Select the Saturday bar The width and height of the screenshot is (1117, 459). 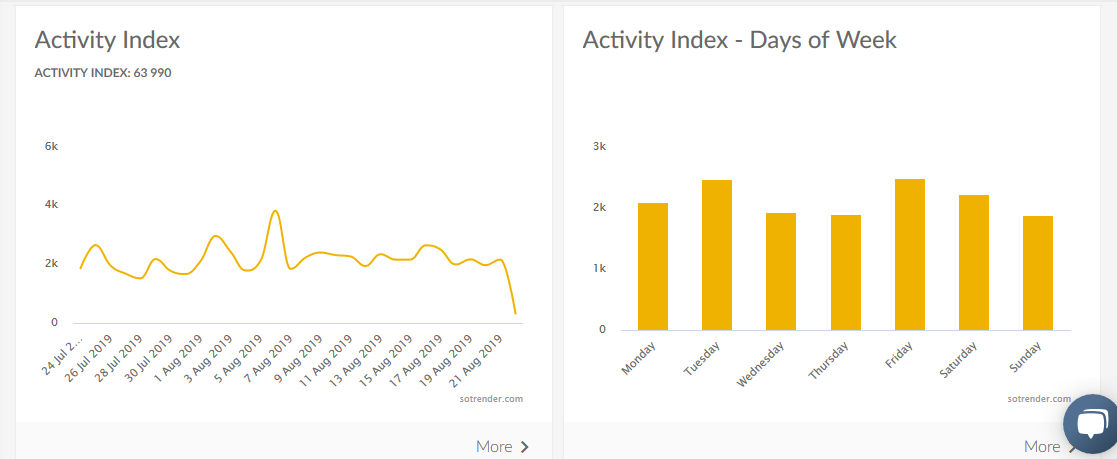[974, 262]
